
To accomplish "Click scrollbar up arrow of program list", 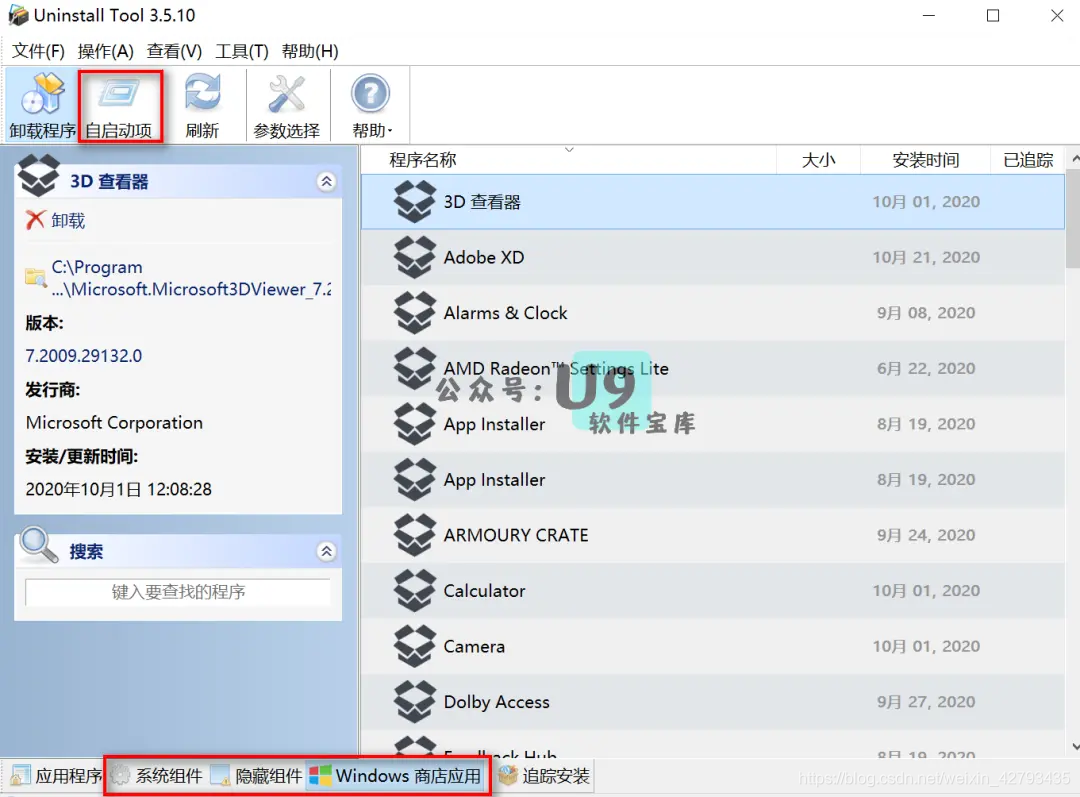I will tap(1074, 158).
